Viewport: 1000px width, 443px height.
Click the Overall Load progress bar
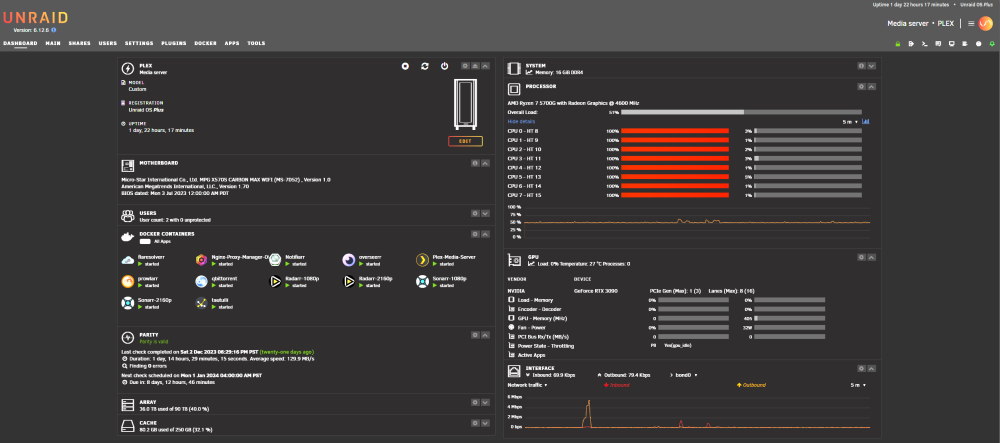tap(742, 112)
